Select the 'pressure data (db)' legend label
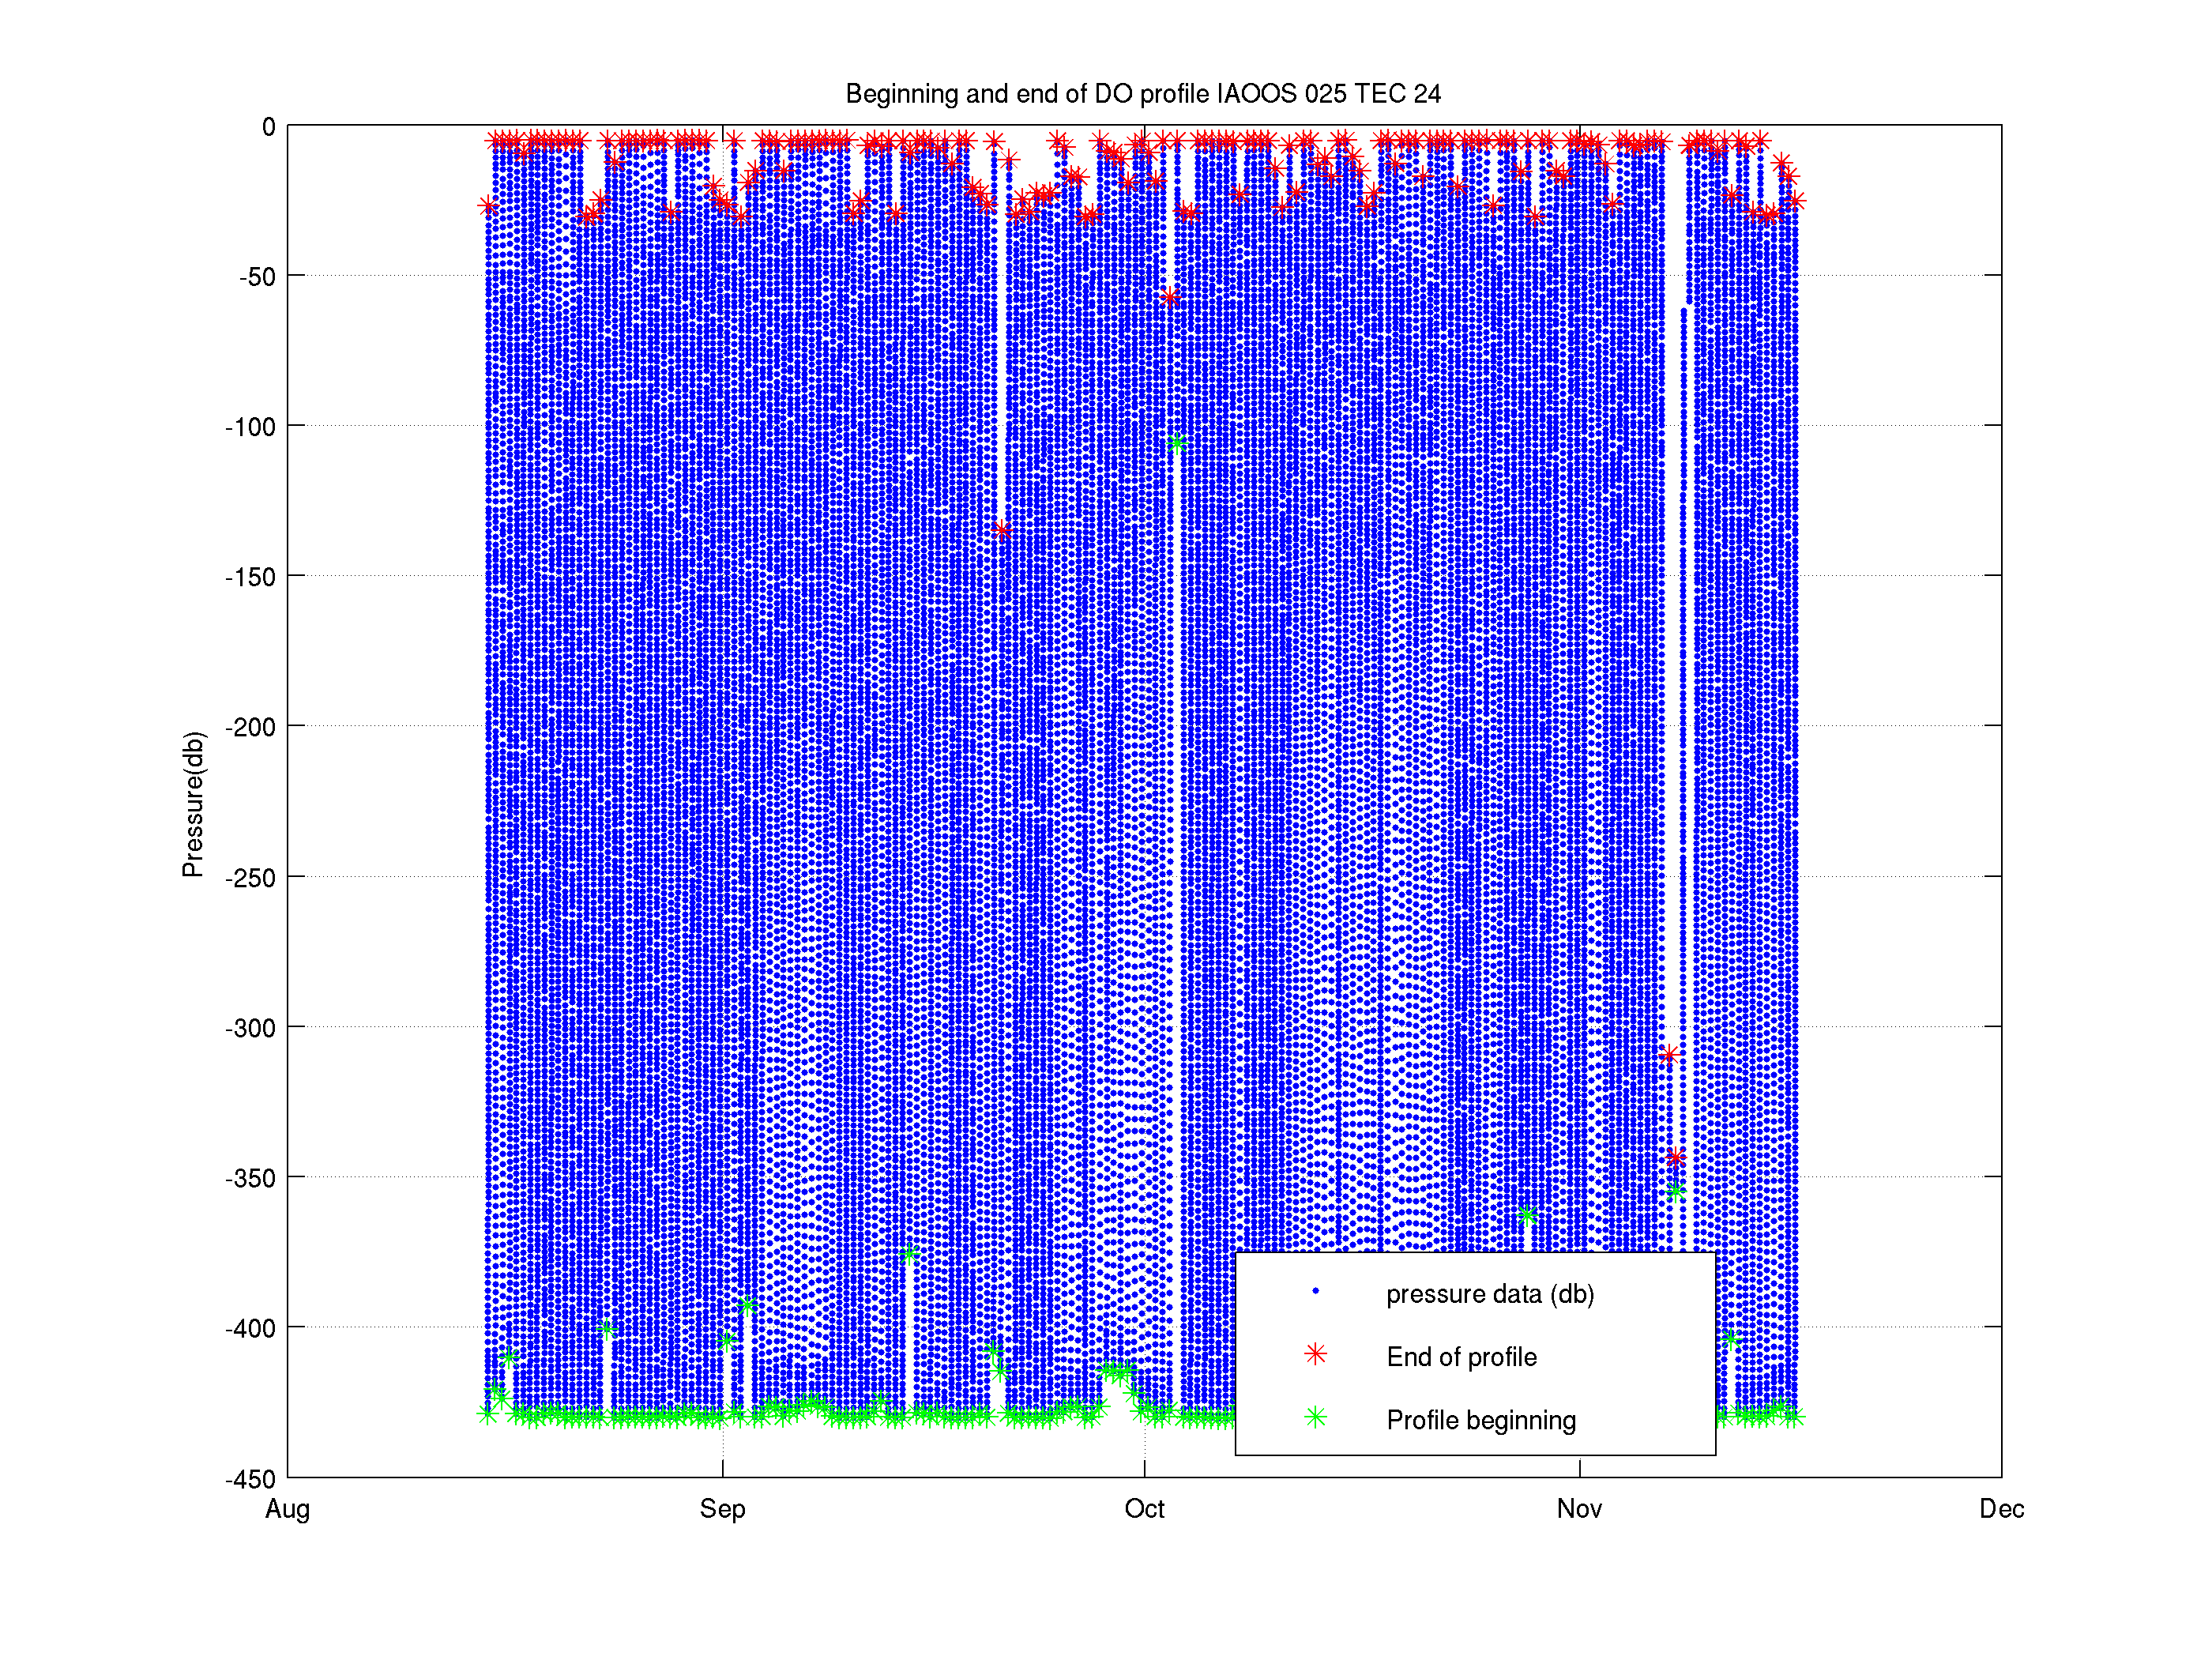Viewport: 2212px width, 1660px height. 1489,1294
